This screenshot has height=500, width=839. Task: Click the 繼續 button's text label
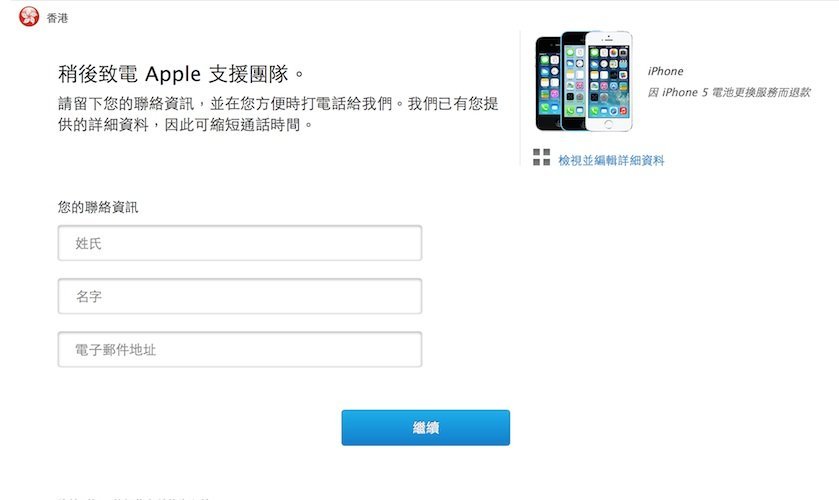(426, 428)
